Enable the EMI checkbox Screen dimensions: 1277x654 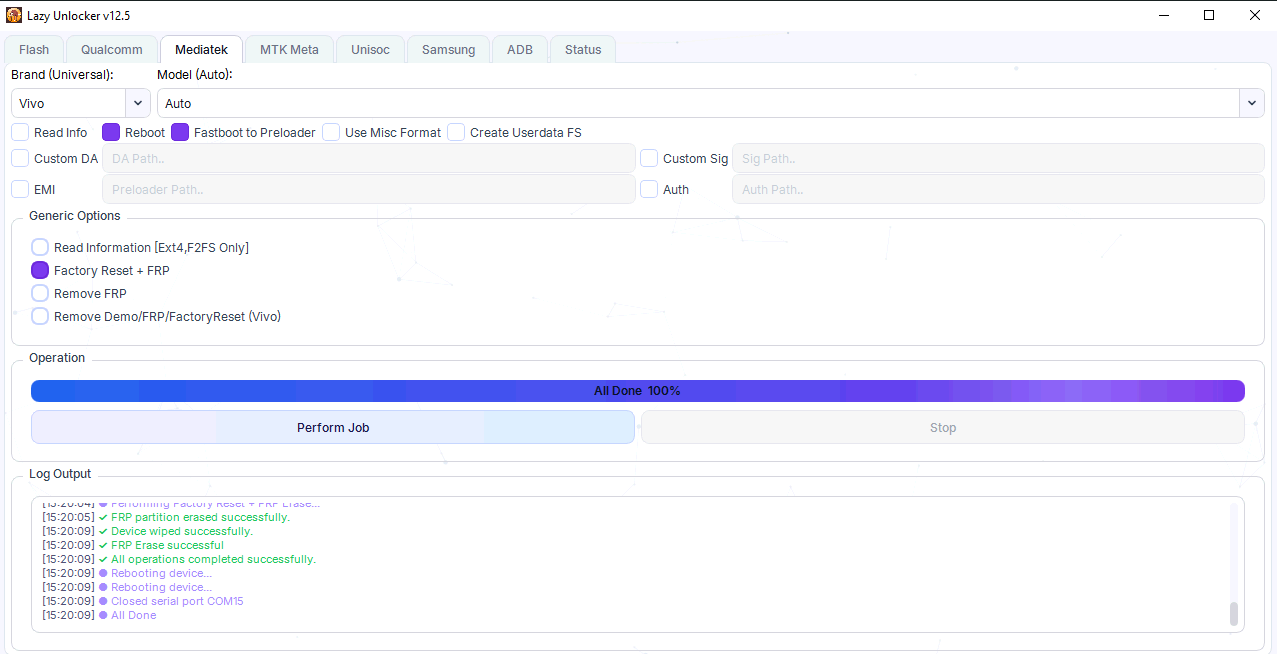pos(20,189)
